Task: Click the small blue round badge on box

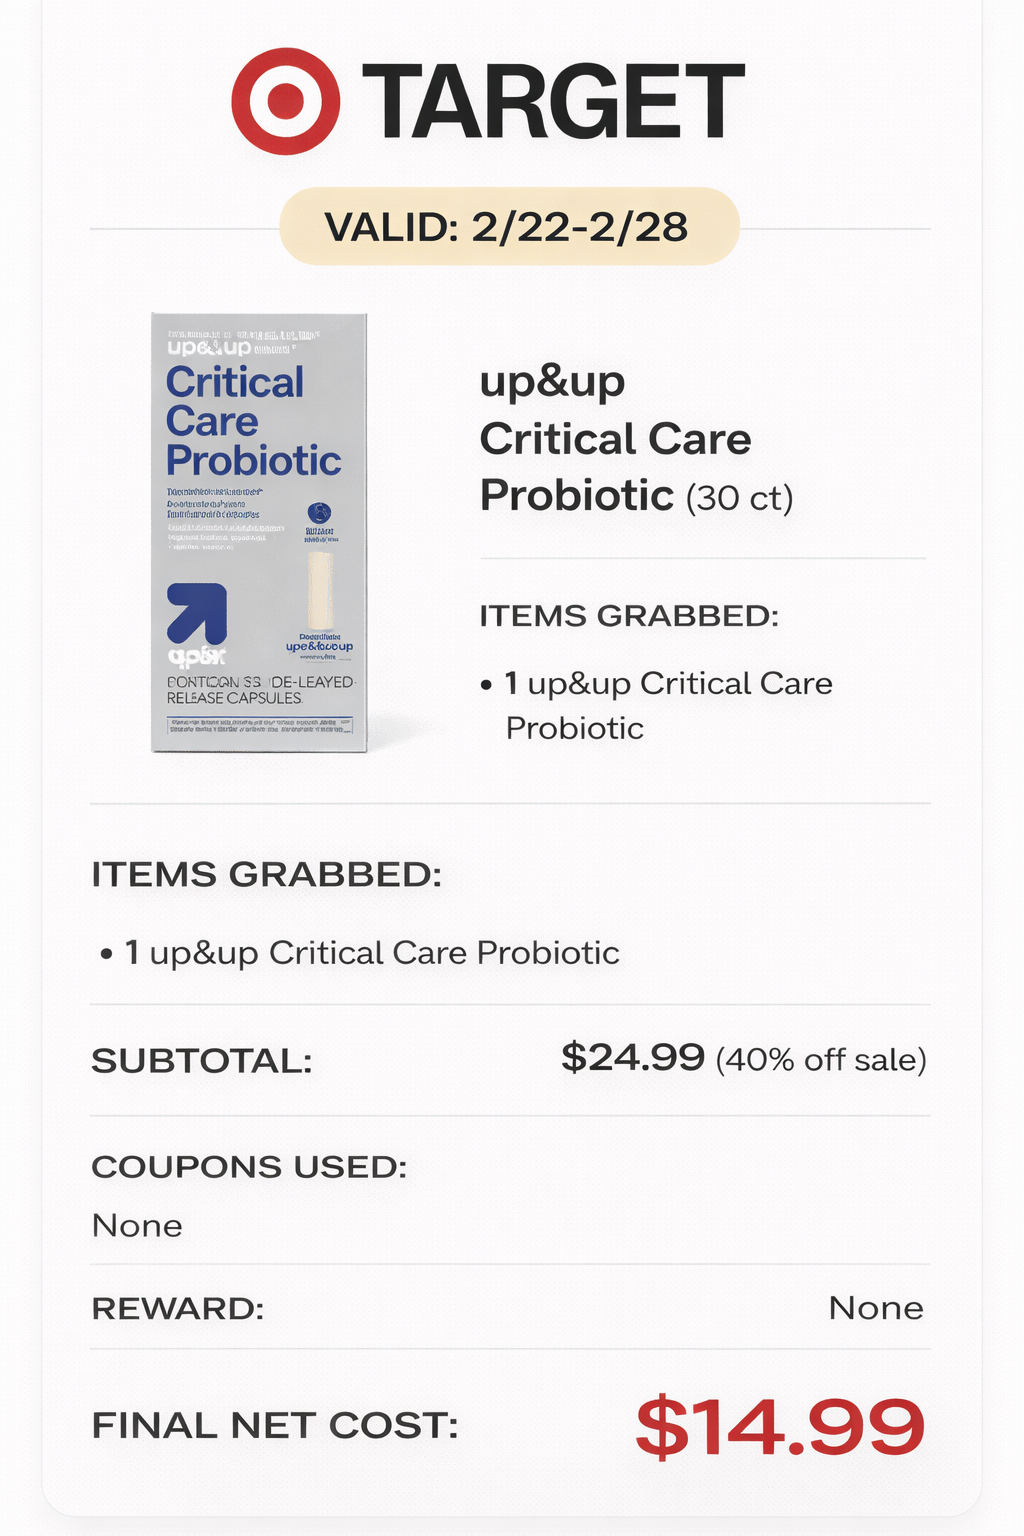Action: coord(320,513)
